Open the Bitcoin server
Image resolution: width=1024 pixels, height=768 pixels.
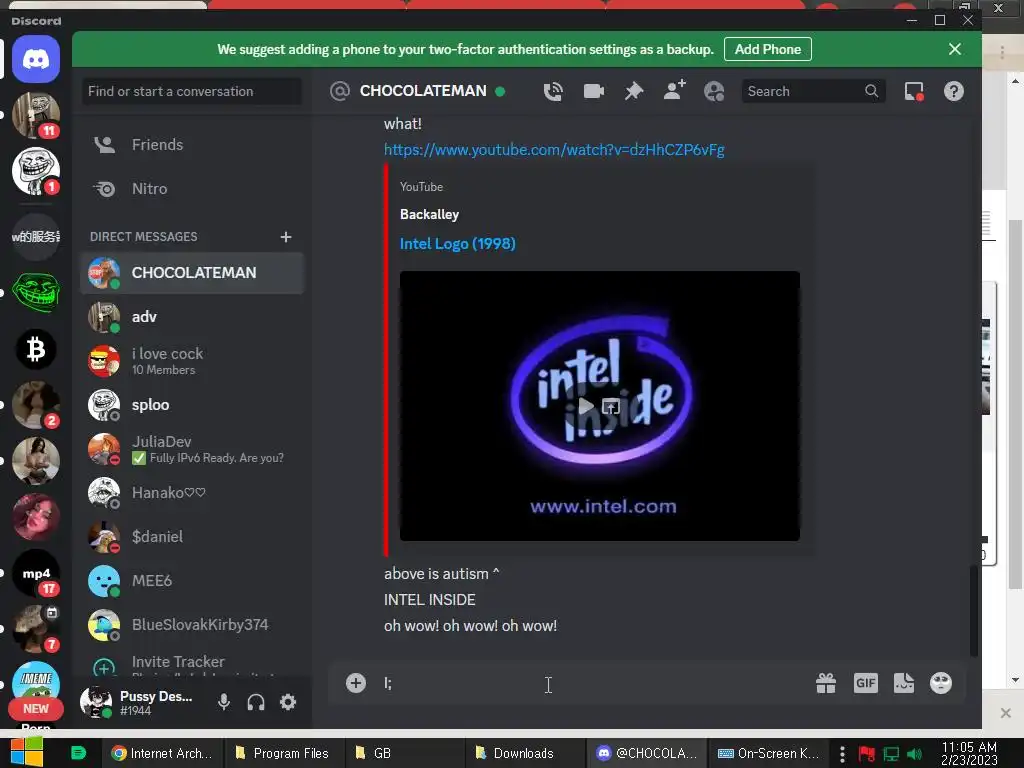click(x=36, y=349)
